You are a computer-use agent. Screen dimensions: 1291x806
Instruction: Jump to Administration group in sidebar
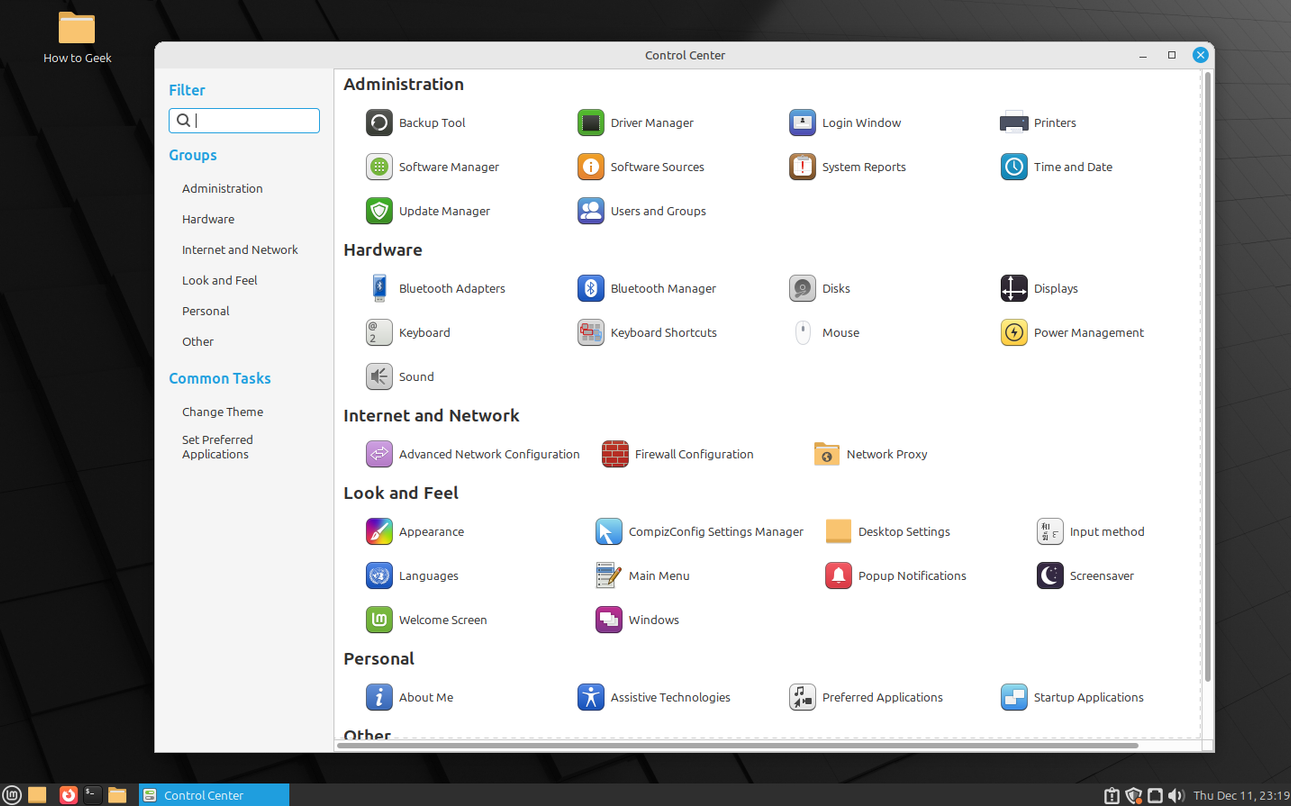pos(222,188)
